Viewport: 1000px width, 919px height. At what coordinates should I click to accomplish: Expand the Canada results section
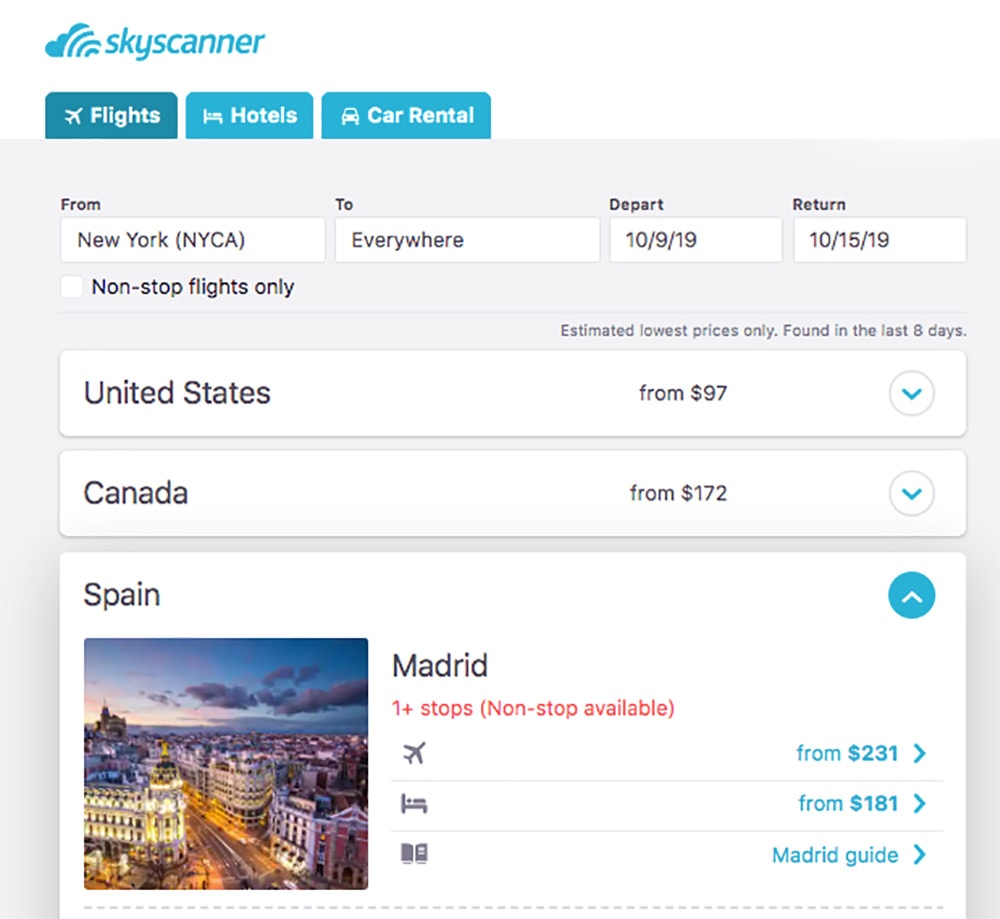click(911, 493)
